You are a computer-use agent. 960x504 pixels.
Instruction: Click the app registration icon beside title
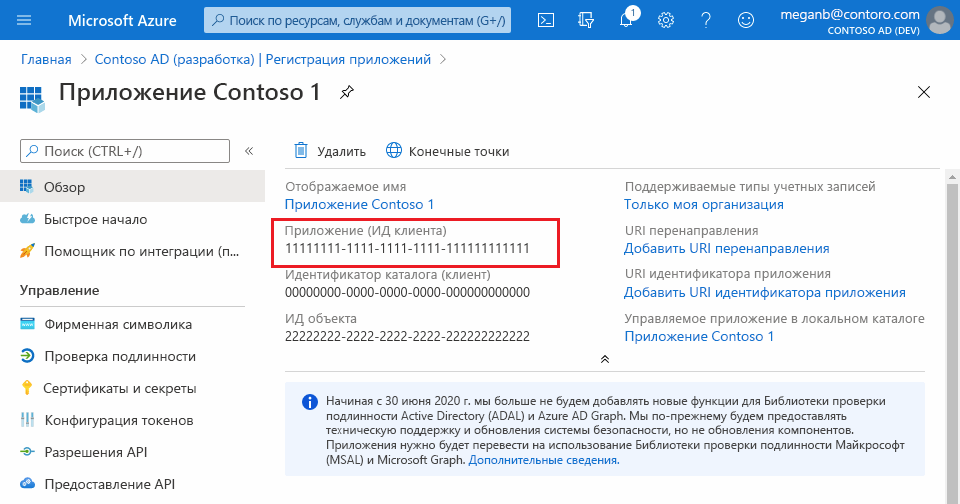pos(32,99)
